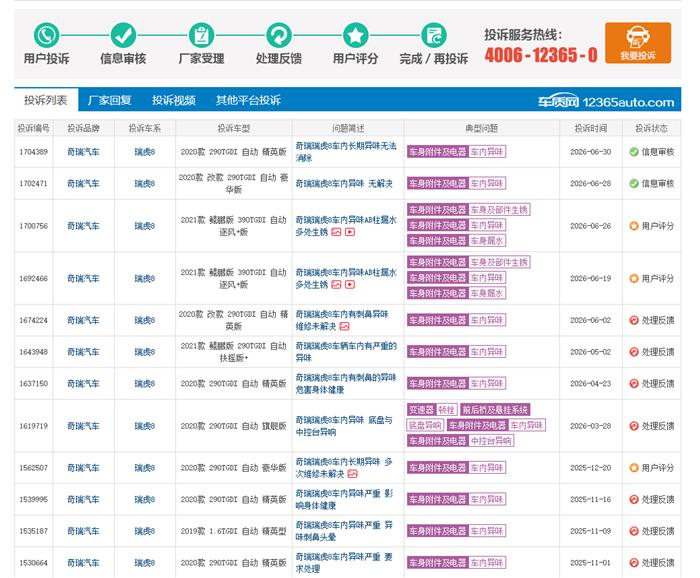
Task: Click the orange 用户评分 icon for 1700756
Action: [x=634, y=226]
